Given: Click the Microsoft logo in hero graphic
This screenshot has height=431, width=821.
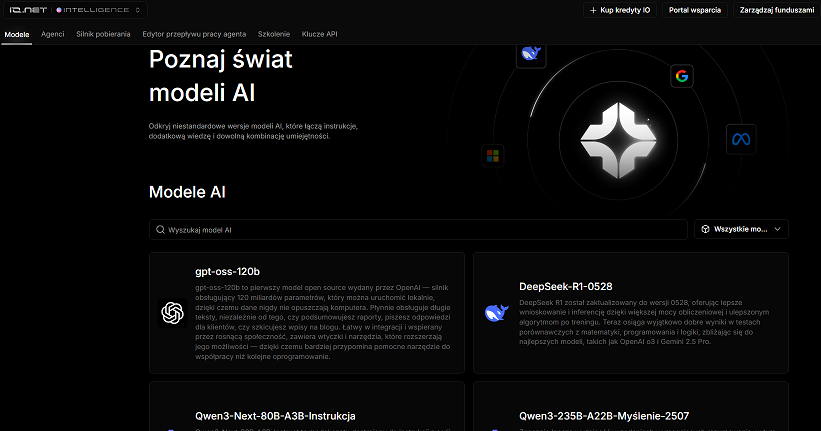Looking at the screenshot, I should point(493,156).
